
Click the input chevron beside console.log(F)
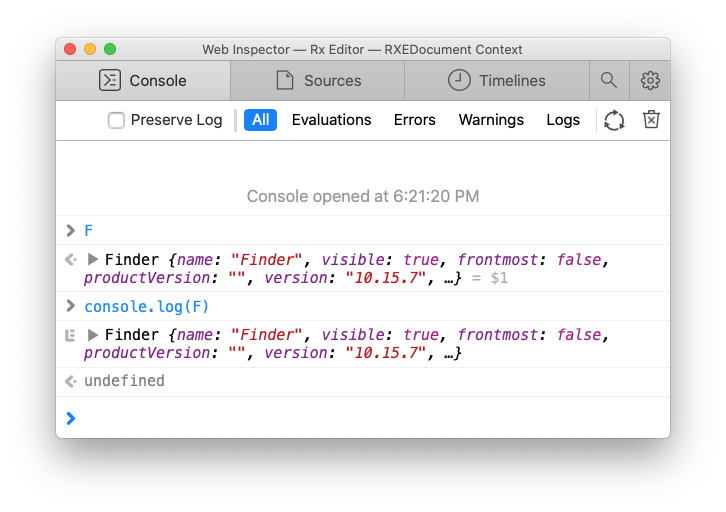pos(70,306)
